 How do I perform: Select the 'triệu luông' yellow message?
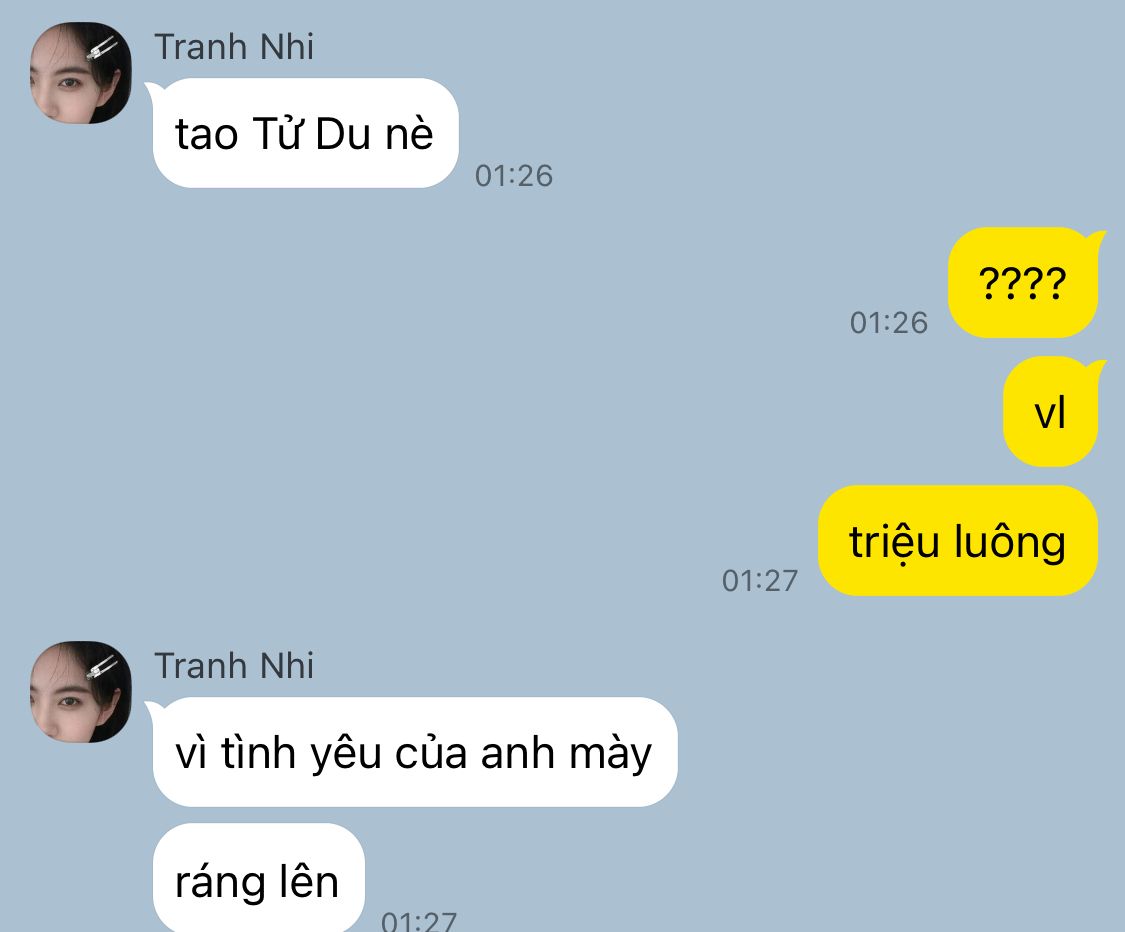coord(958,540)
